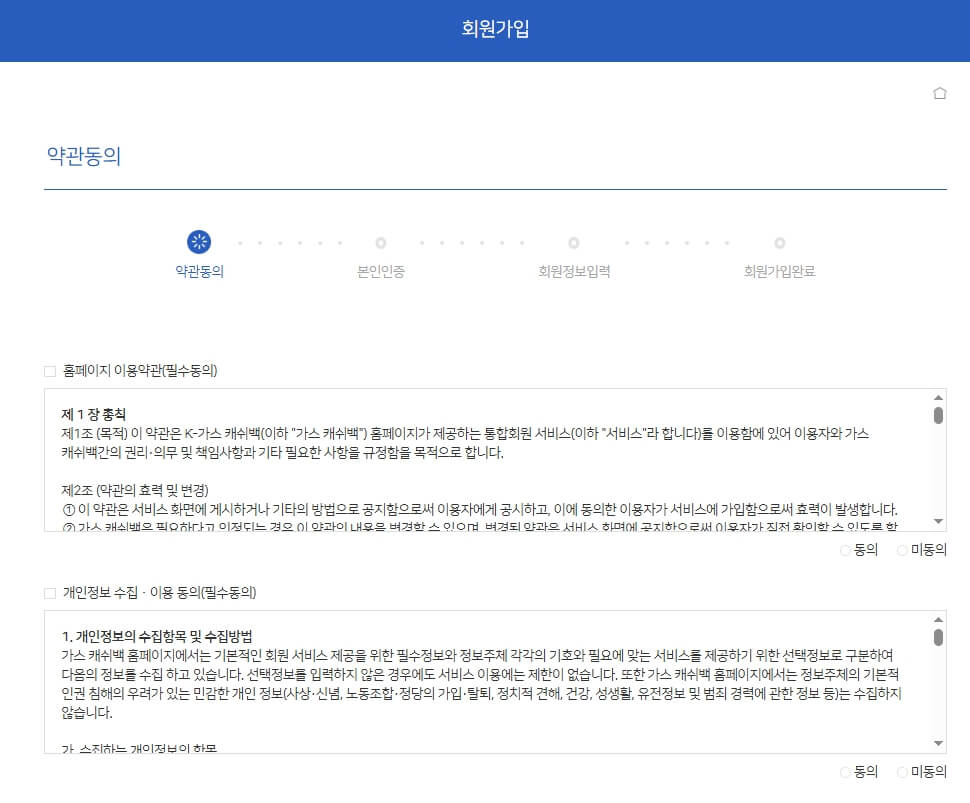Select 미동의 radio under the usage terms
Image resolution: width=970 pixels, height=803 pixels.
click(x=903, y=548)
